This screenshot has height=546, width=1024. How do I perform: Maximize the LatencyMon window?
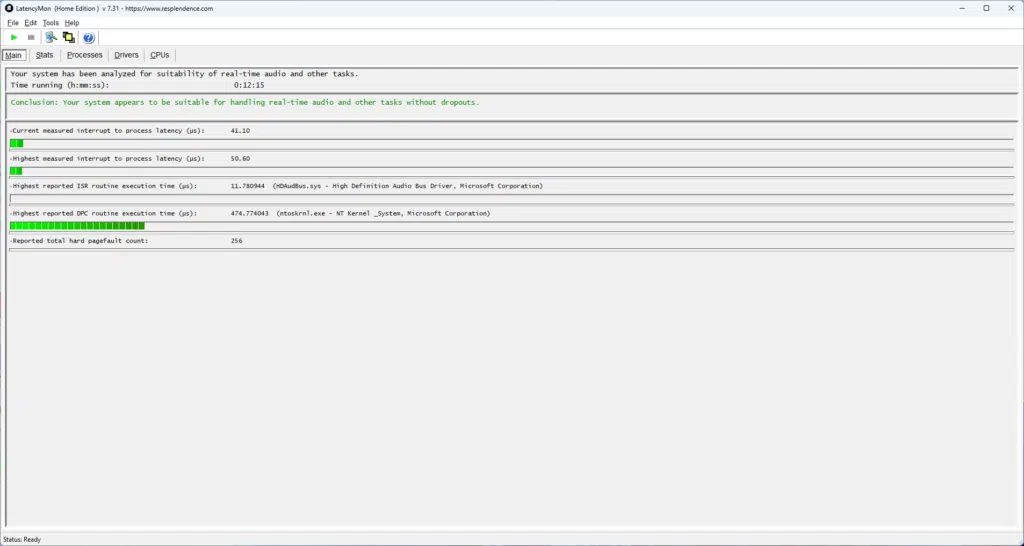[x=986, y=8]
